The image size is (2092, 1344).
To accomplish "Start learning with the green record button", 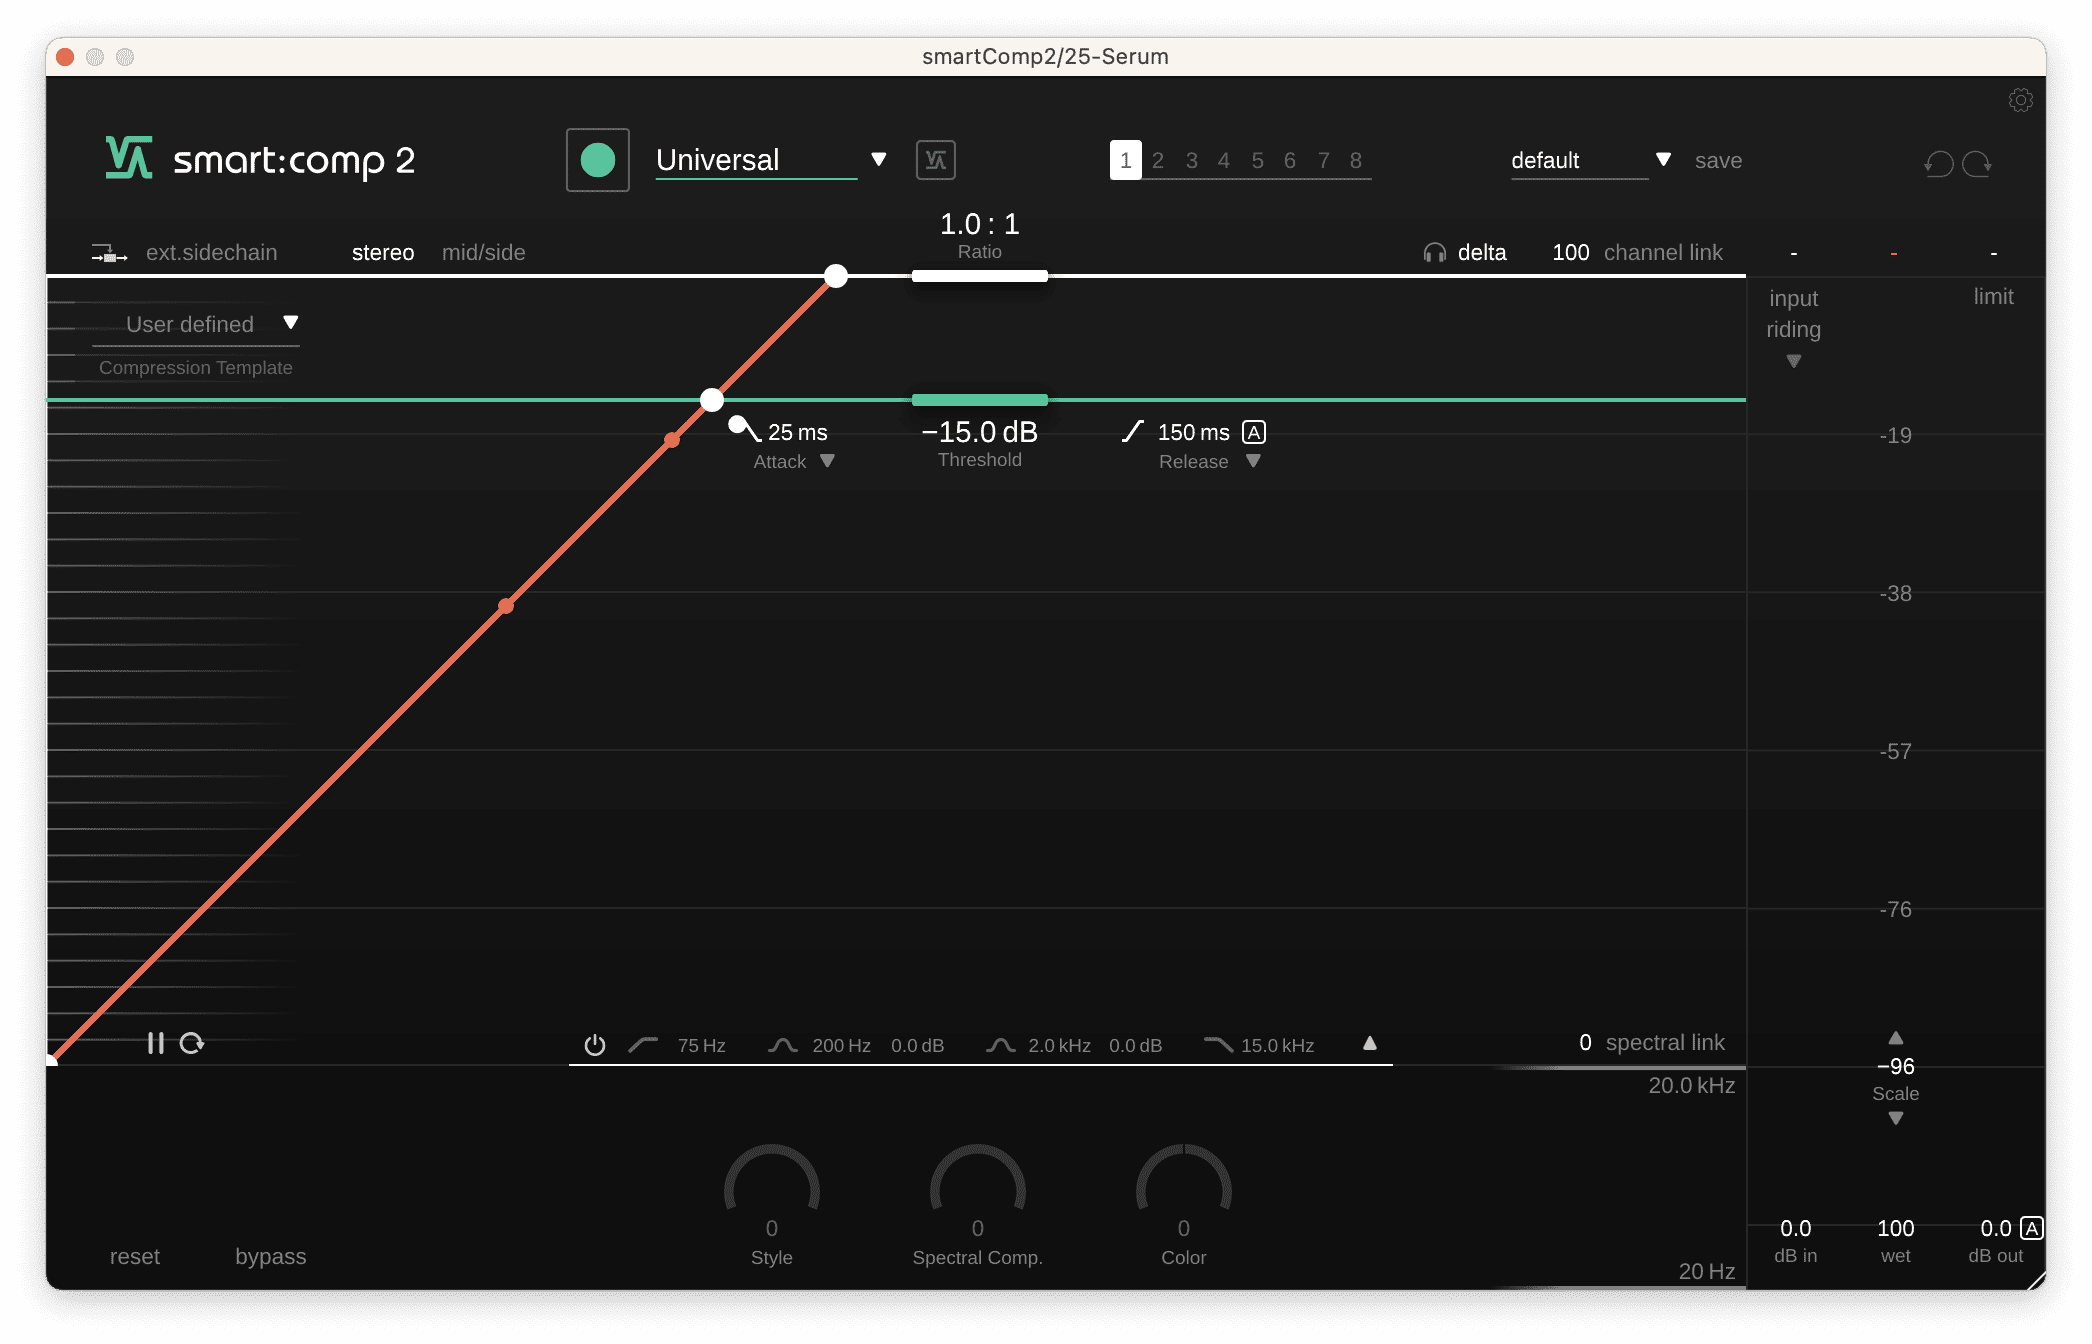I will [598, 160].
